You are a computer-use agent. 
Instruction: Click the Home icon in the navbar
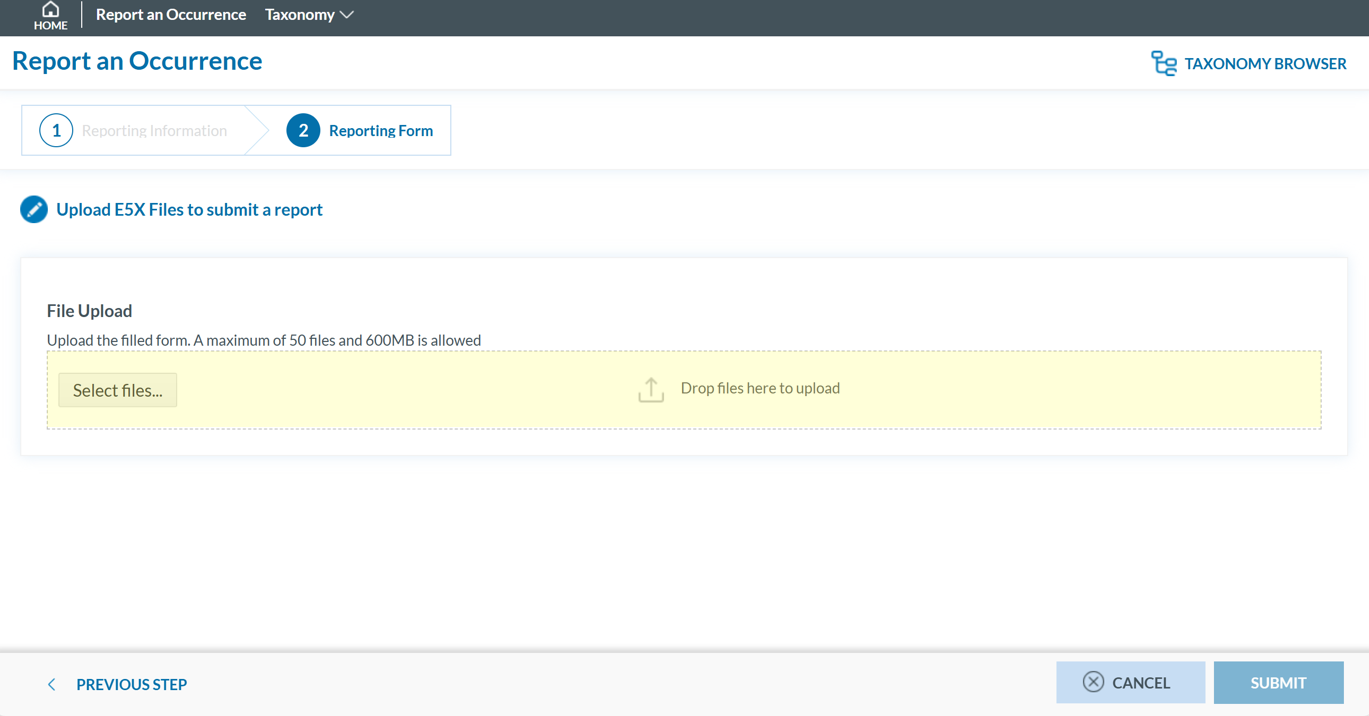50,11
